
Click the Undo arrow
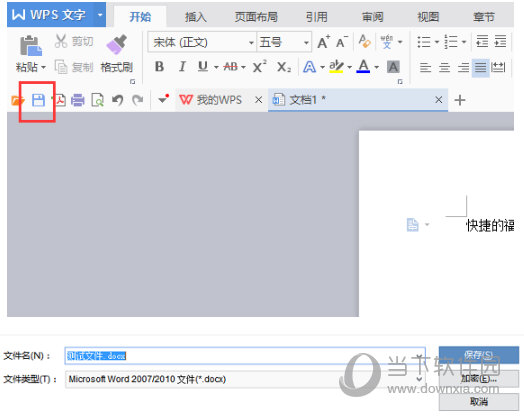click(118, 100)
